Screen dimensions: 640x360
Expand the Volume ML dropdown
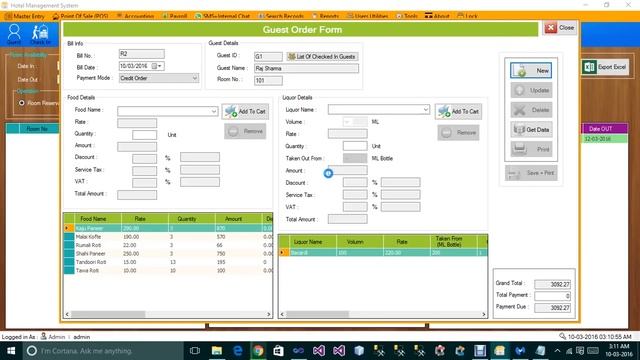point(347,122)
